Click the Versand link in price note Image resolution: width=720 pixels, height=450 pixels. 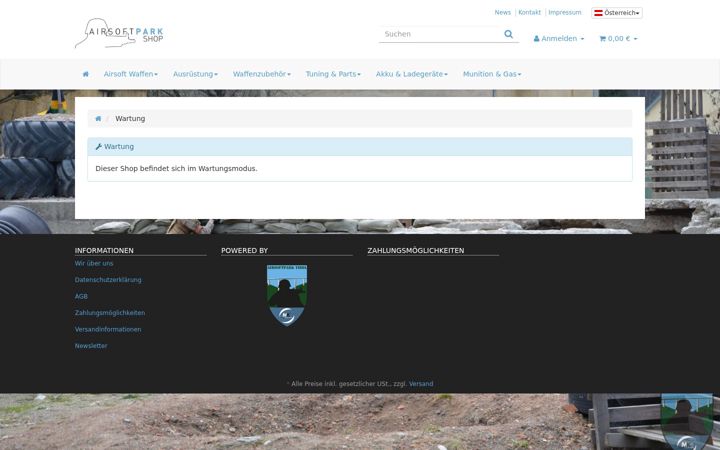click(x=421, y=383)
